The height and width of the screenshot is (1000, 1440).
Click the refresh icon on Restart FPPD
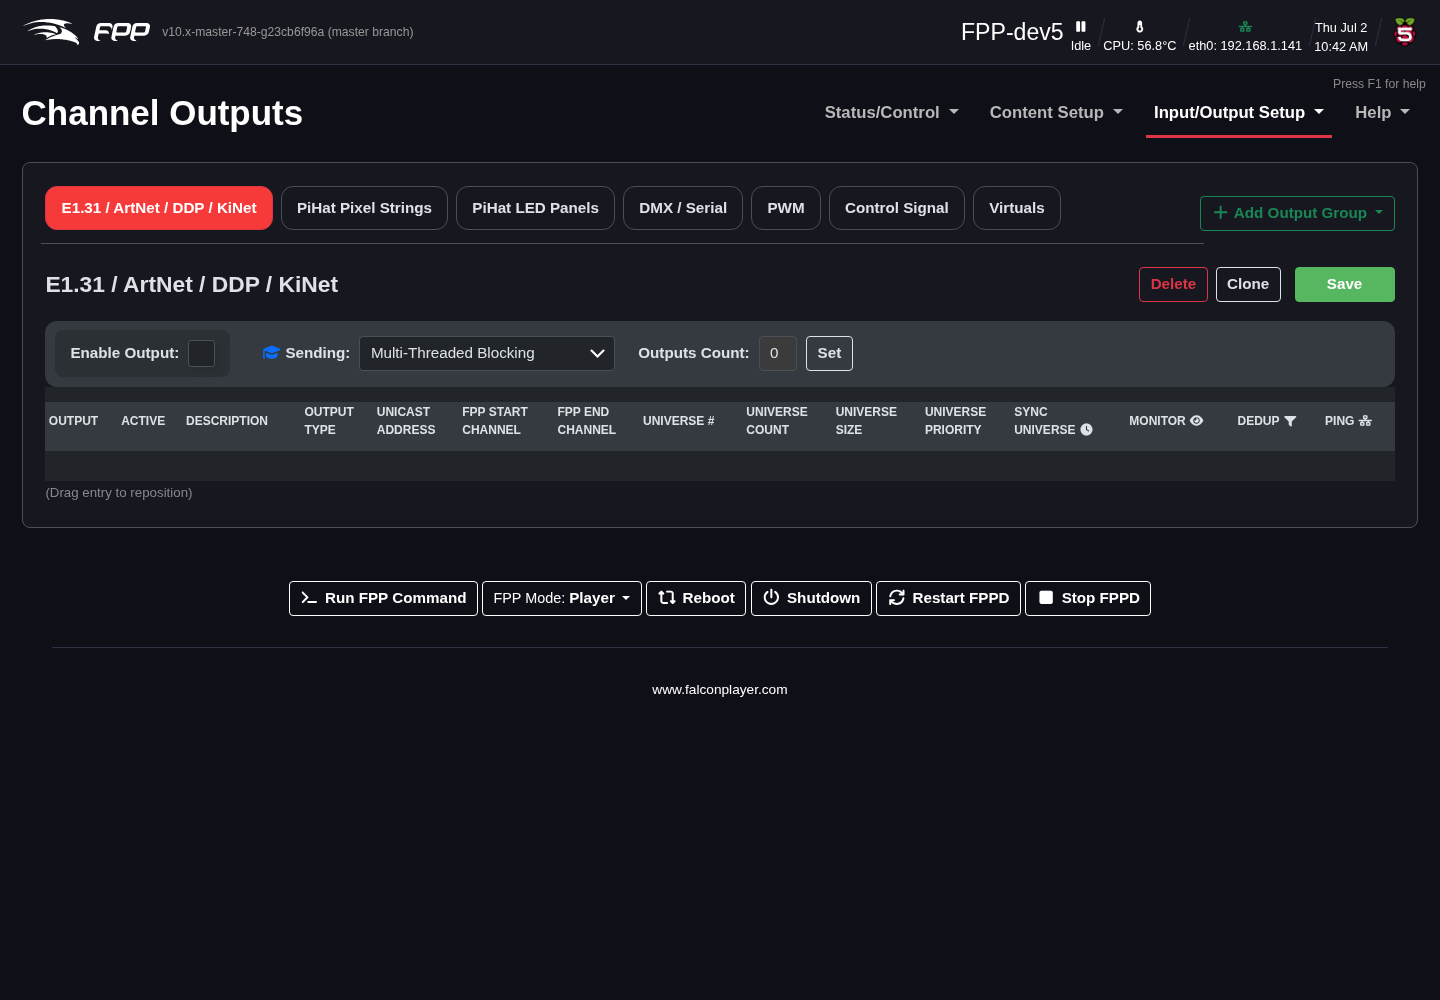tap(897, 598)
